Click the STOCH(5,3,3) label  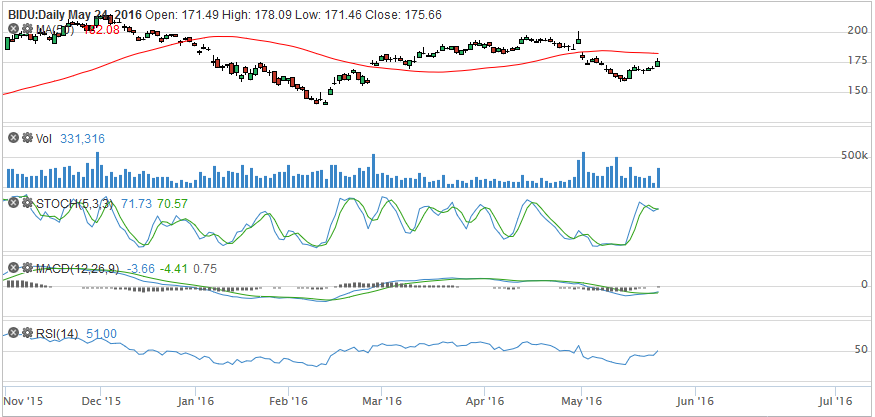(x=74, y=204)
